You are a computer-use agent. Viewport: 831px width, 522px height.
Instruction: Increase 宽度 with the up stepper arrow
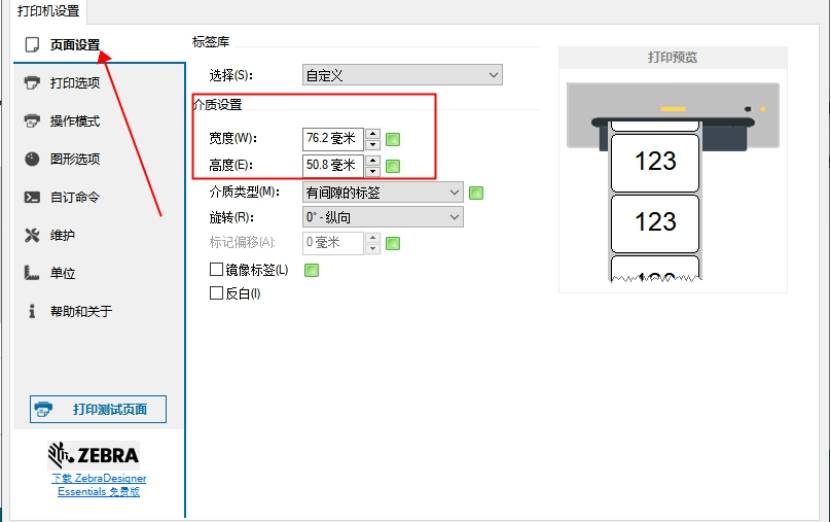(373, 133)
